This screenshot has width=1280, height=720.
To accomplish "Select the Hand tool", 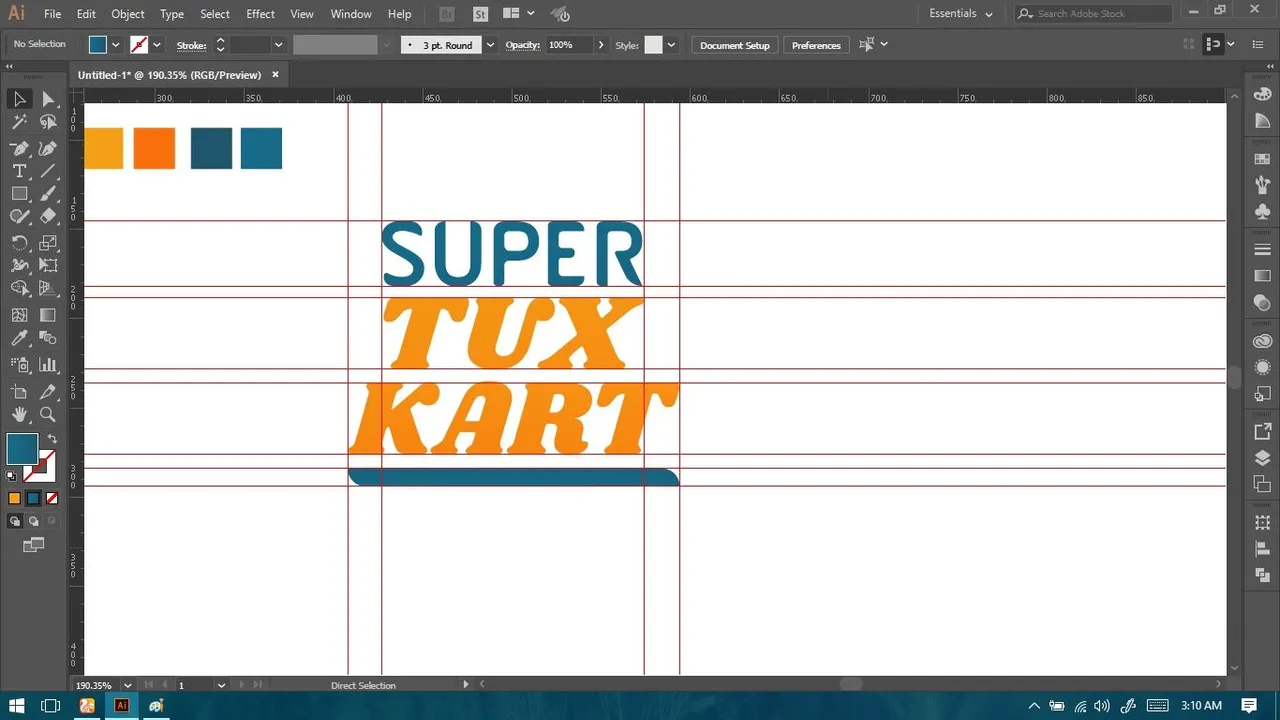I will click(19, 414).
